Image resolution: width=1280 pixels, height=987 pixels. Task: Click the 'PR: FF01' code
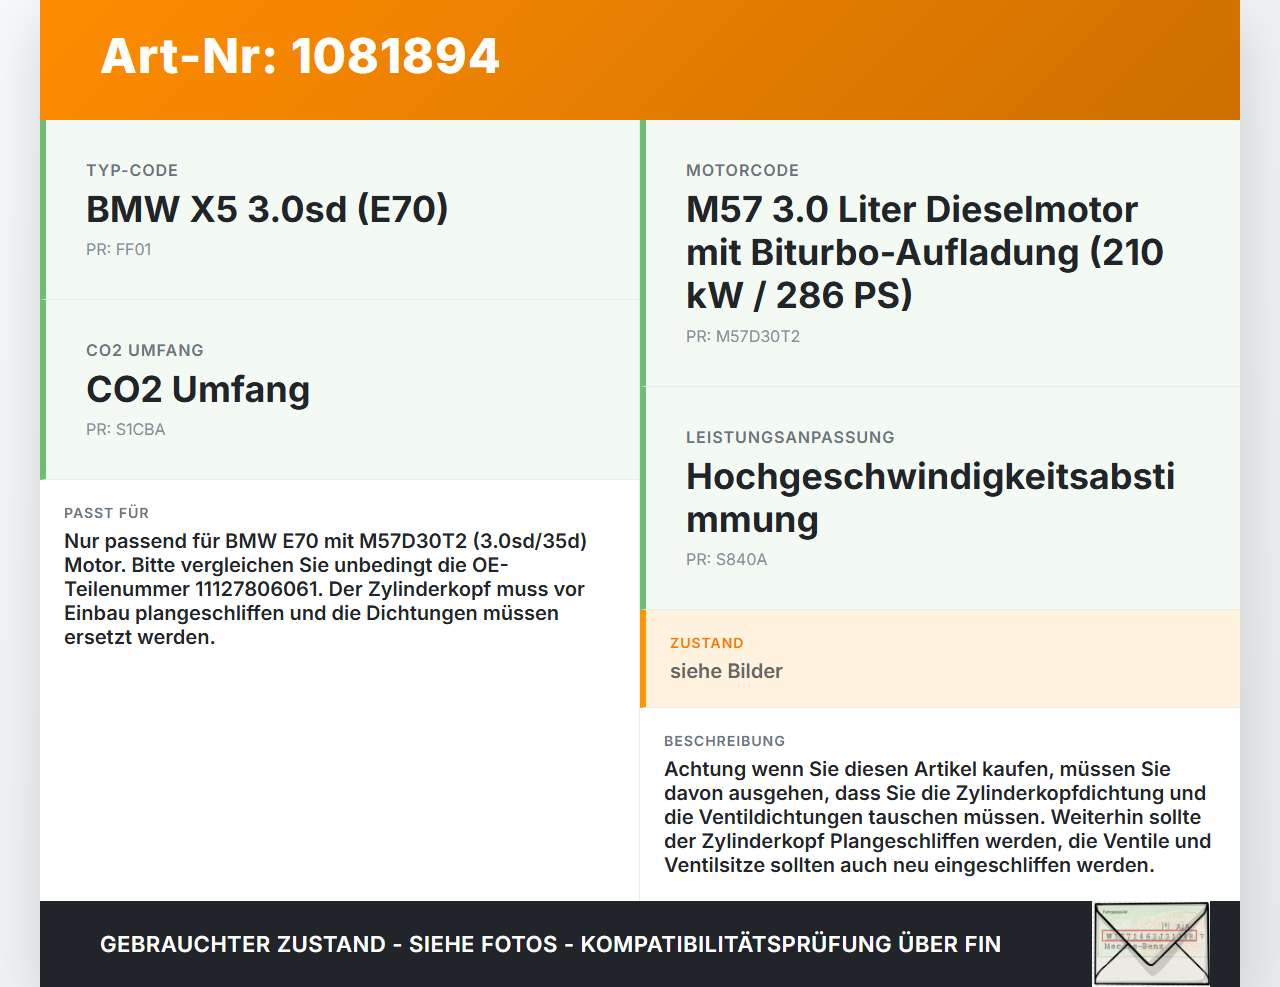coord(119,249)
